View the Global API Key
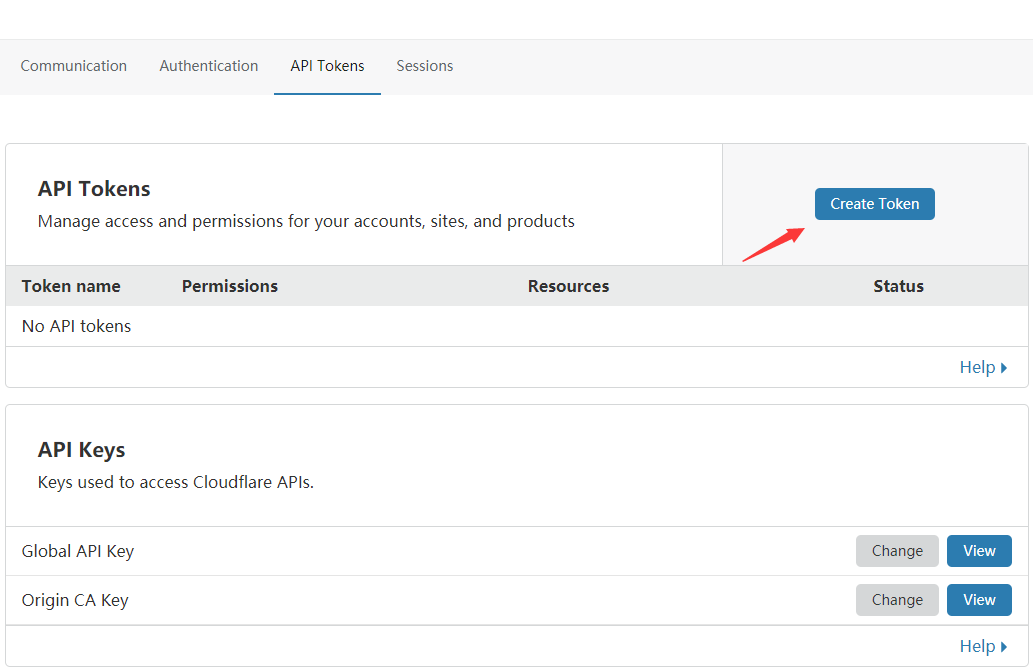Image resolution: width=1033 pixels, height=670 pixels. (x=979, y=551)
